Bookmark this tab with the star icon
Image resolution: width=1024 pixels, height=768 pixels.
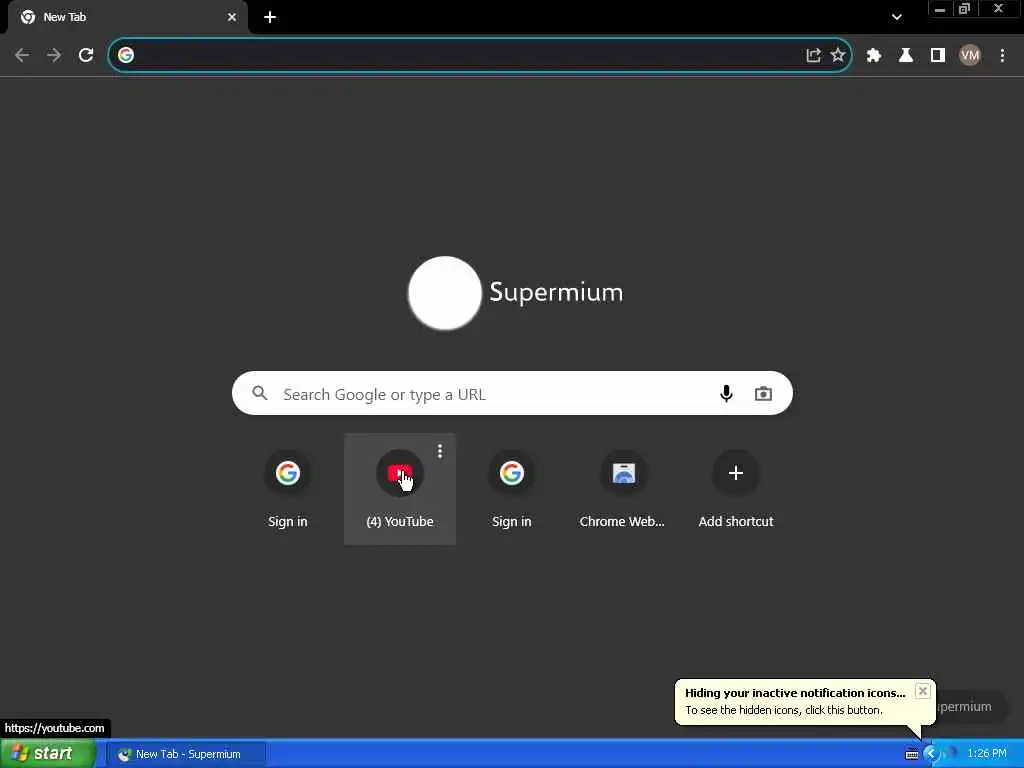click(838, 55)
